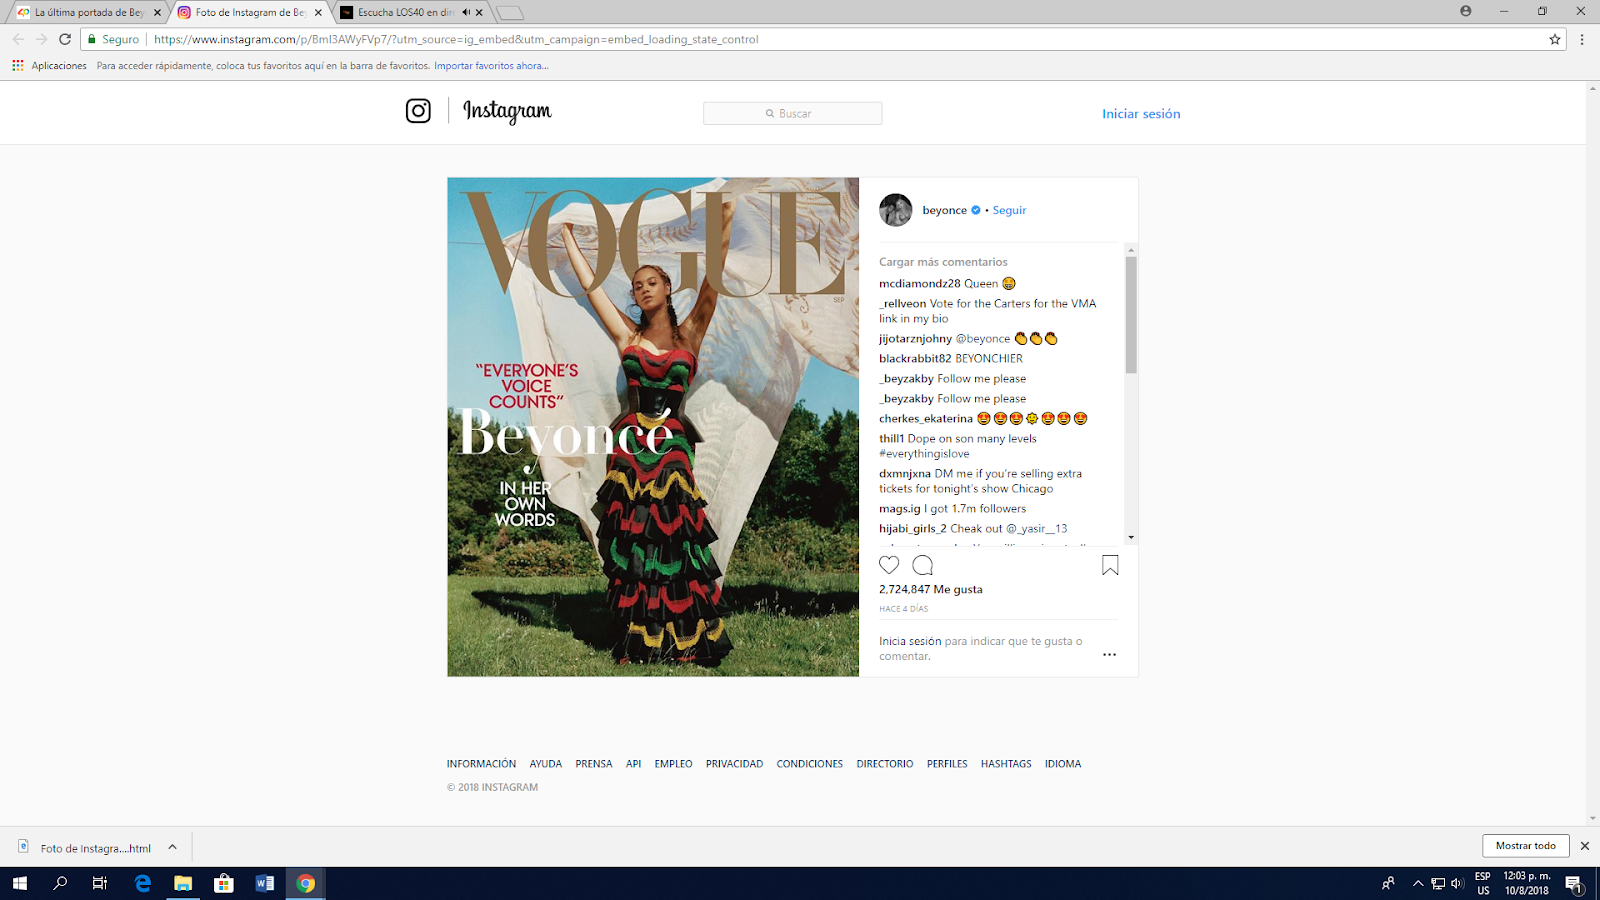1600x900 pixels.
Task: Mute audio icon on LOS40 tab
Action: tap(465, 12)
